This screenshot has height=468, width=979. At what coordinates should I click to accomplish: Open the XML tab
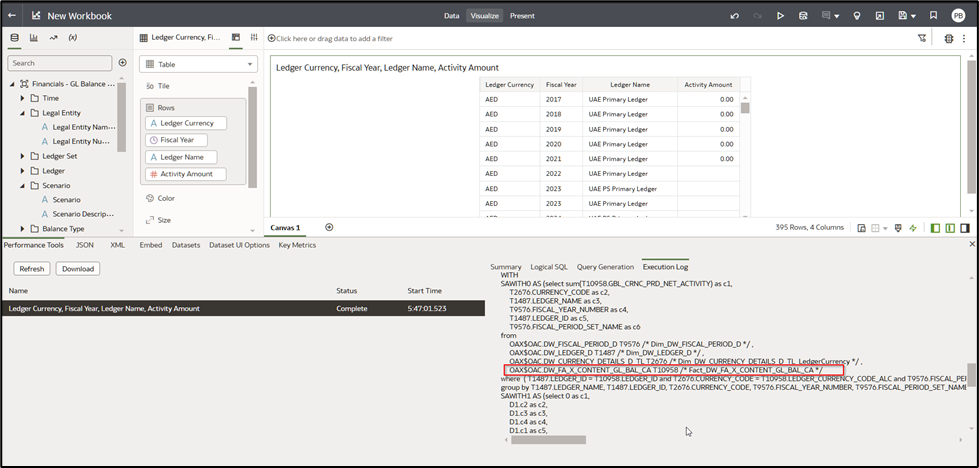pyautogui.click(x=117, y=245)
